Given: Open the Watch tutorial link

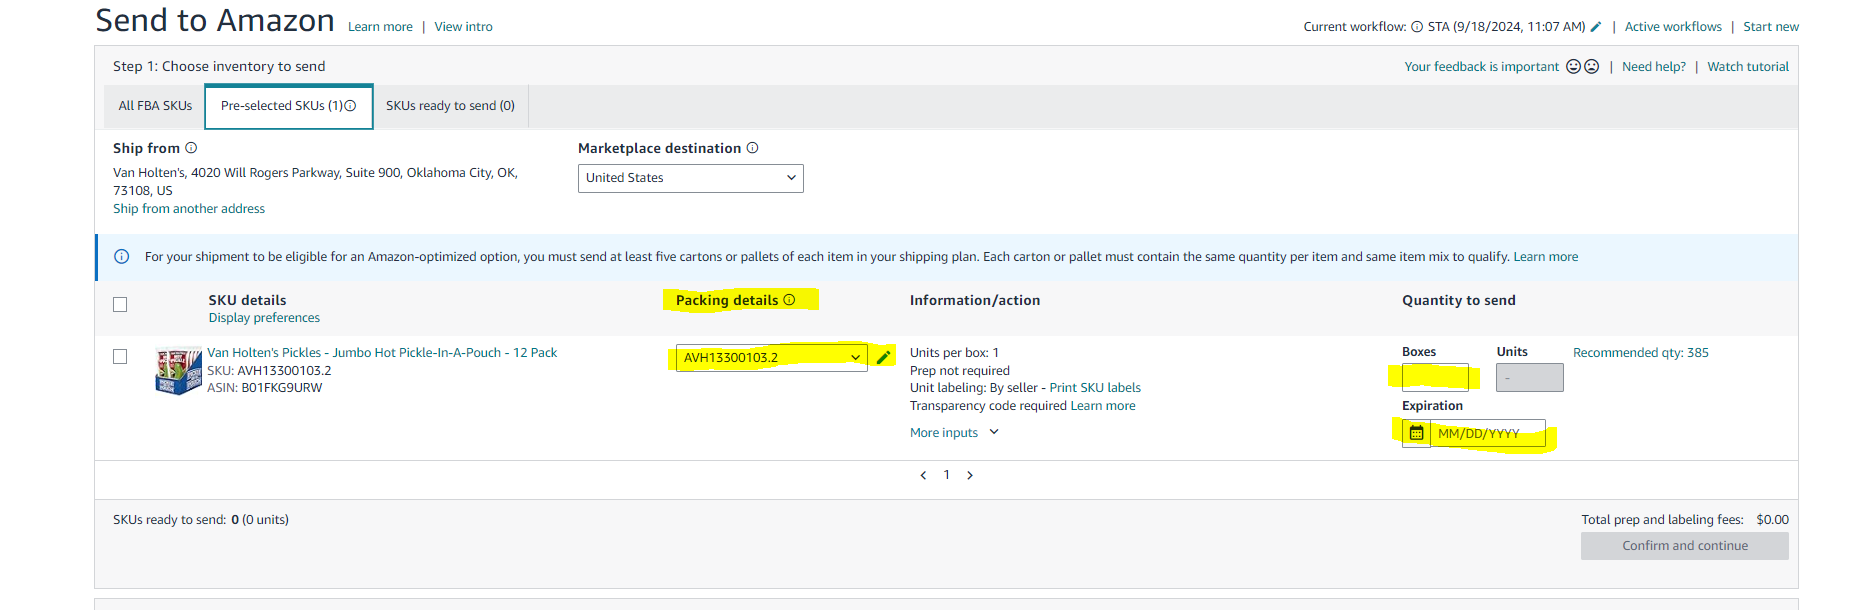Looking at the screenshot, I should pos(1748,67).
